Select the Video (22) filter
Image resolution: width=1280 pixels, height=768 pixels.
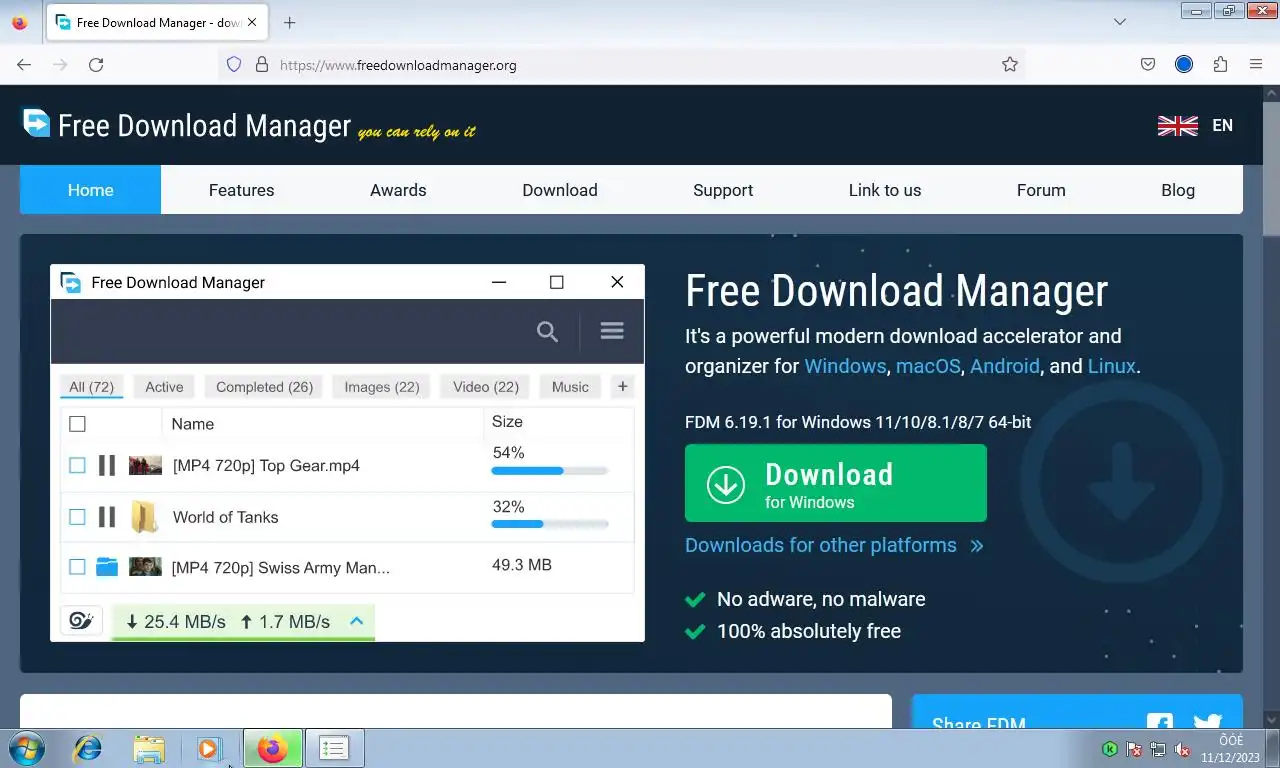click(486, 387)
